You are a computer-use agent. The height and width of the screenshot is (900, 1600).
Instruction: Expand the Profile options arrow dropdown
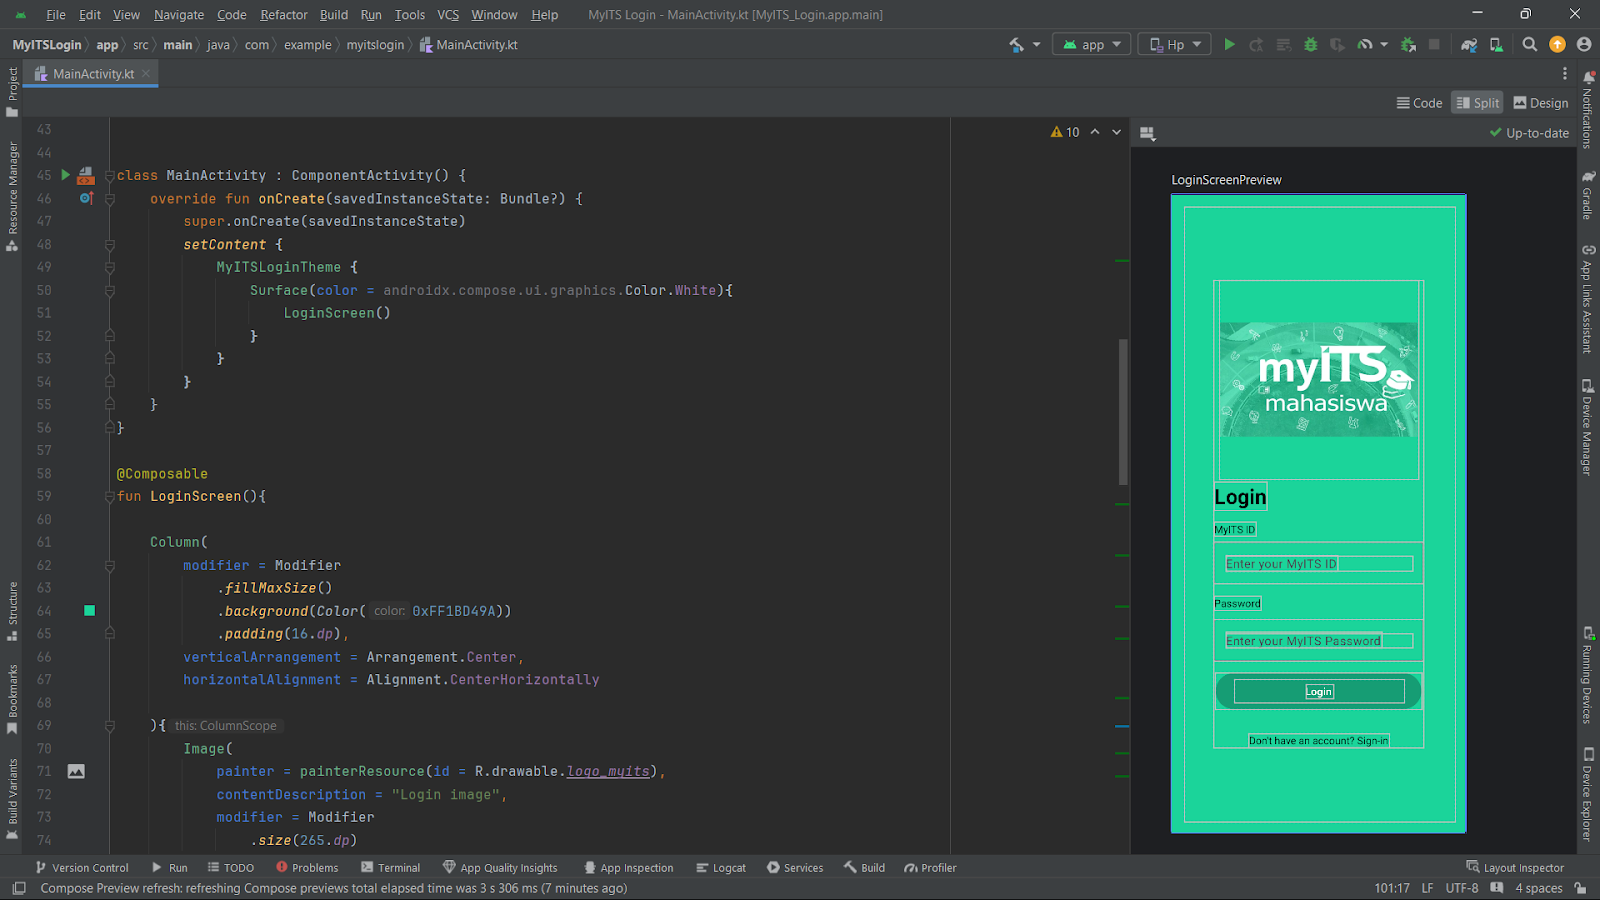(1384, 44)
